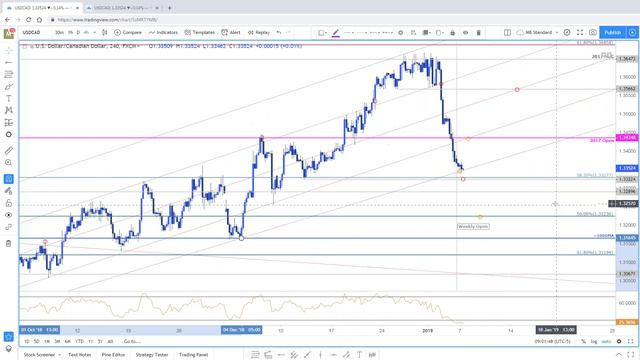
Task: Select the brush drawing tool
Action: (x=9, y=87)
